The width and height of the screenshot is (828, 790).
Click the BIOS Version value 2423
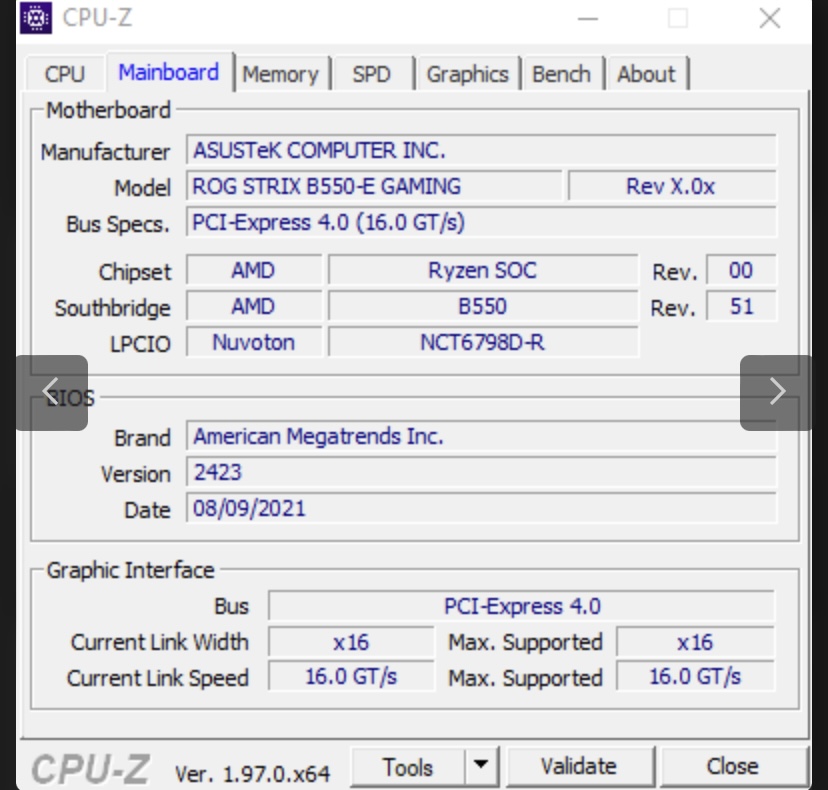[481, 472]
